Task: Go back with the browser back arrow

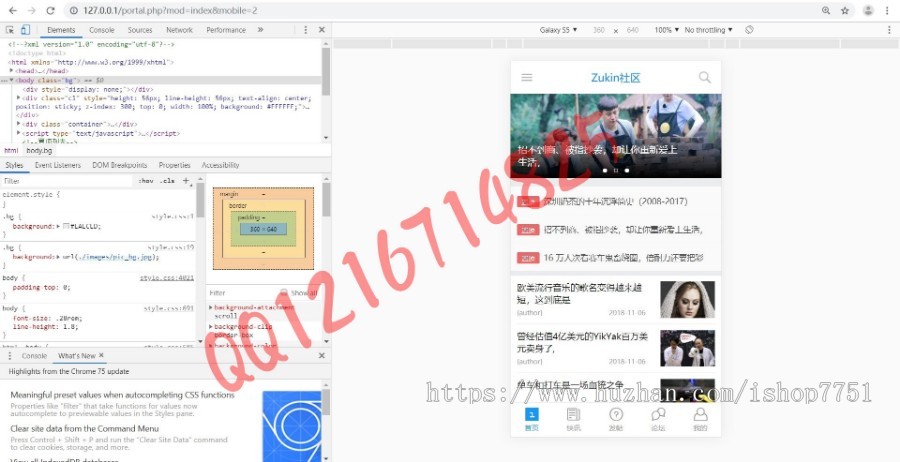Action: coord(13,10)
